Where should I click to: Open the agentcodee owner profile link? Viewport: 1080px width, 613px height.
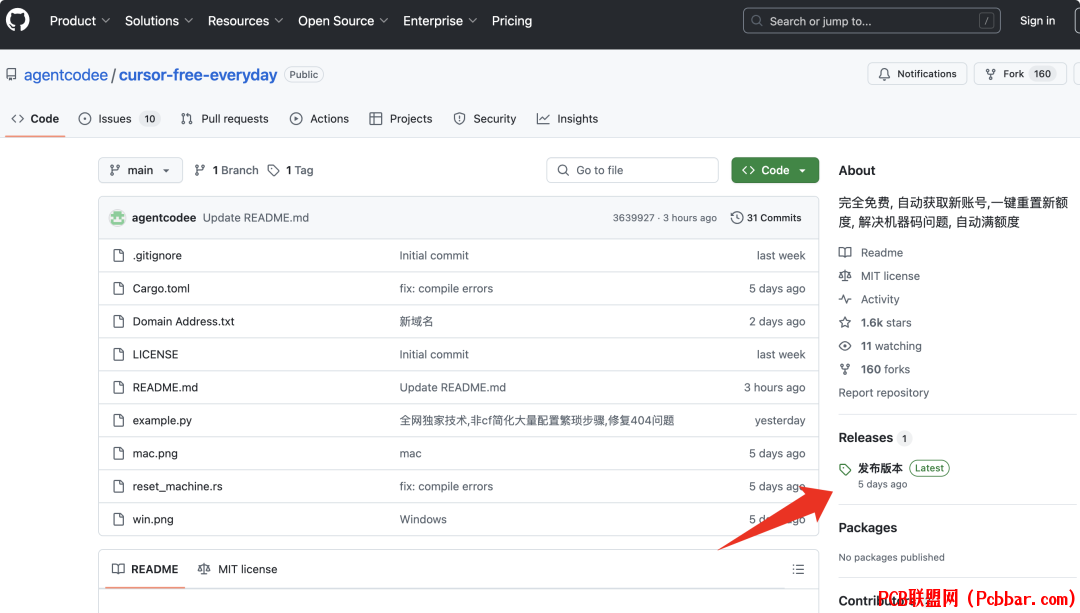pyautogui.click(x=66, y=74)
